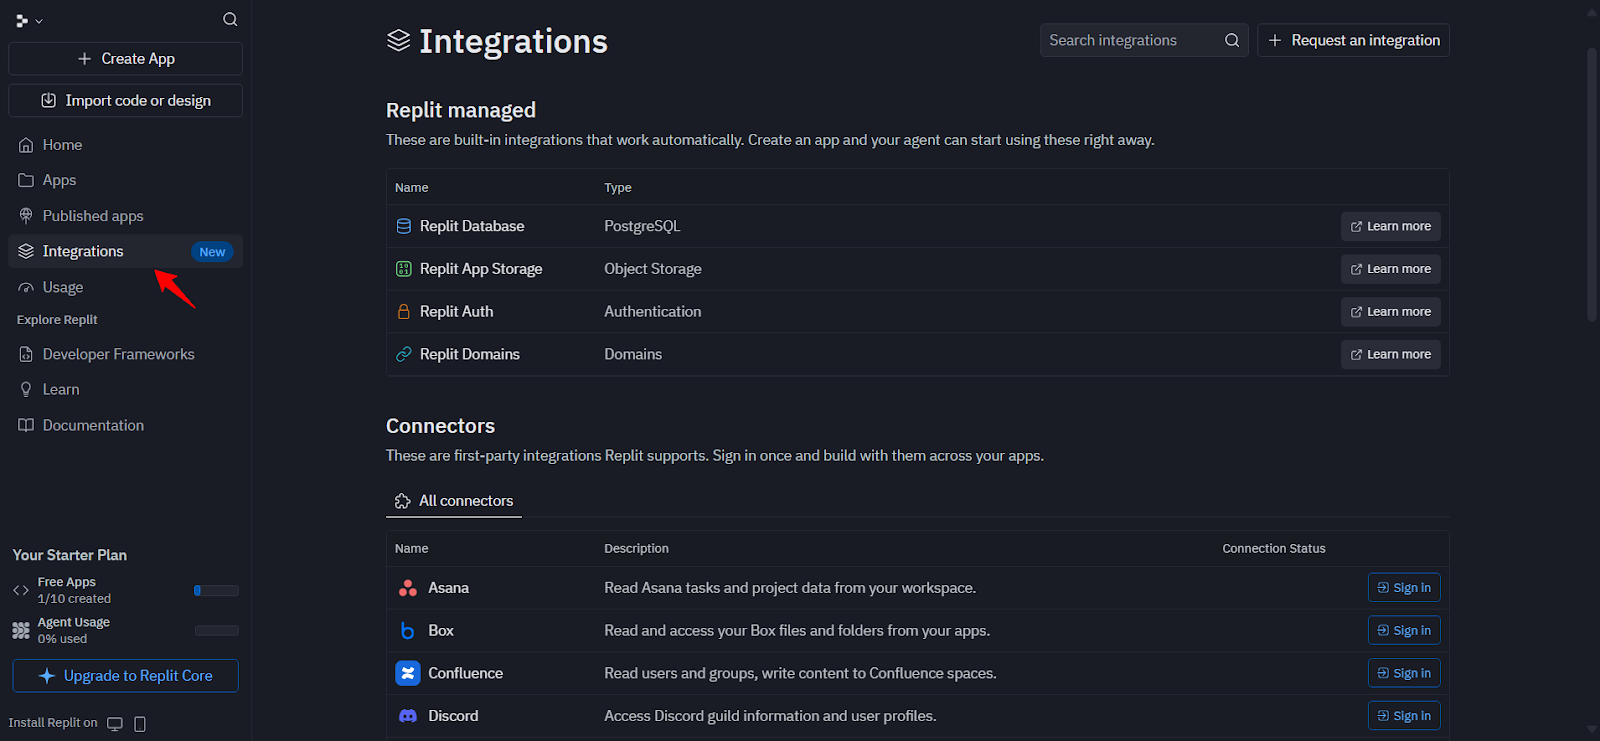The image size is (1600, 741).
Task: Click the Create App button
Action: 126,59
